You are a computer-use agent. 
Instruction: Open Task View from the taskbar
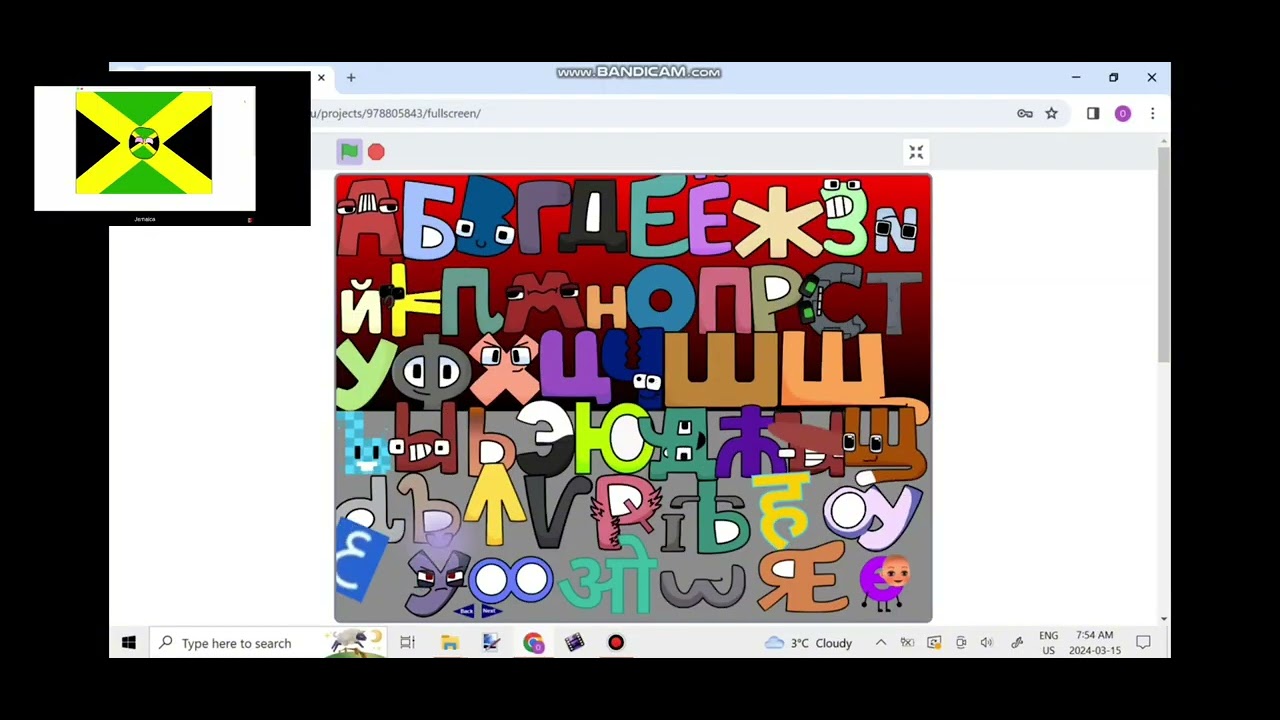[407, 643]
